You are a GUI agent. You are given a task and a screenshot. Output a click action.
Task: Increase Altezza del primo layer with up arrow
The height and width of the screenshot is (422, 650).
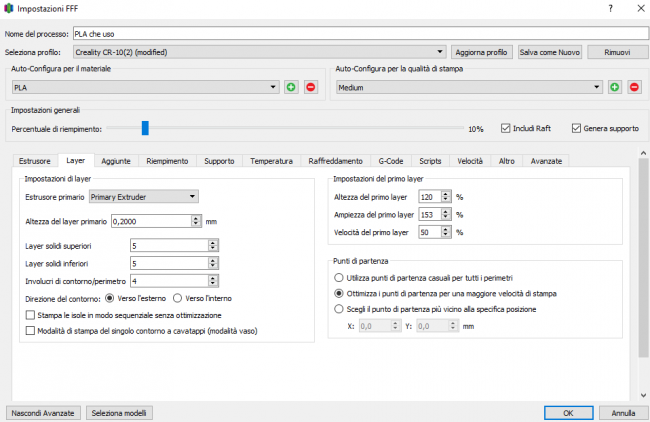[446, 194]
